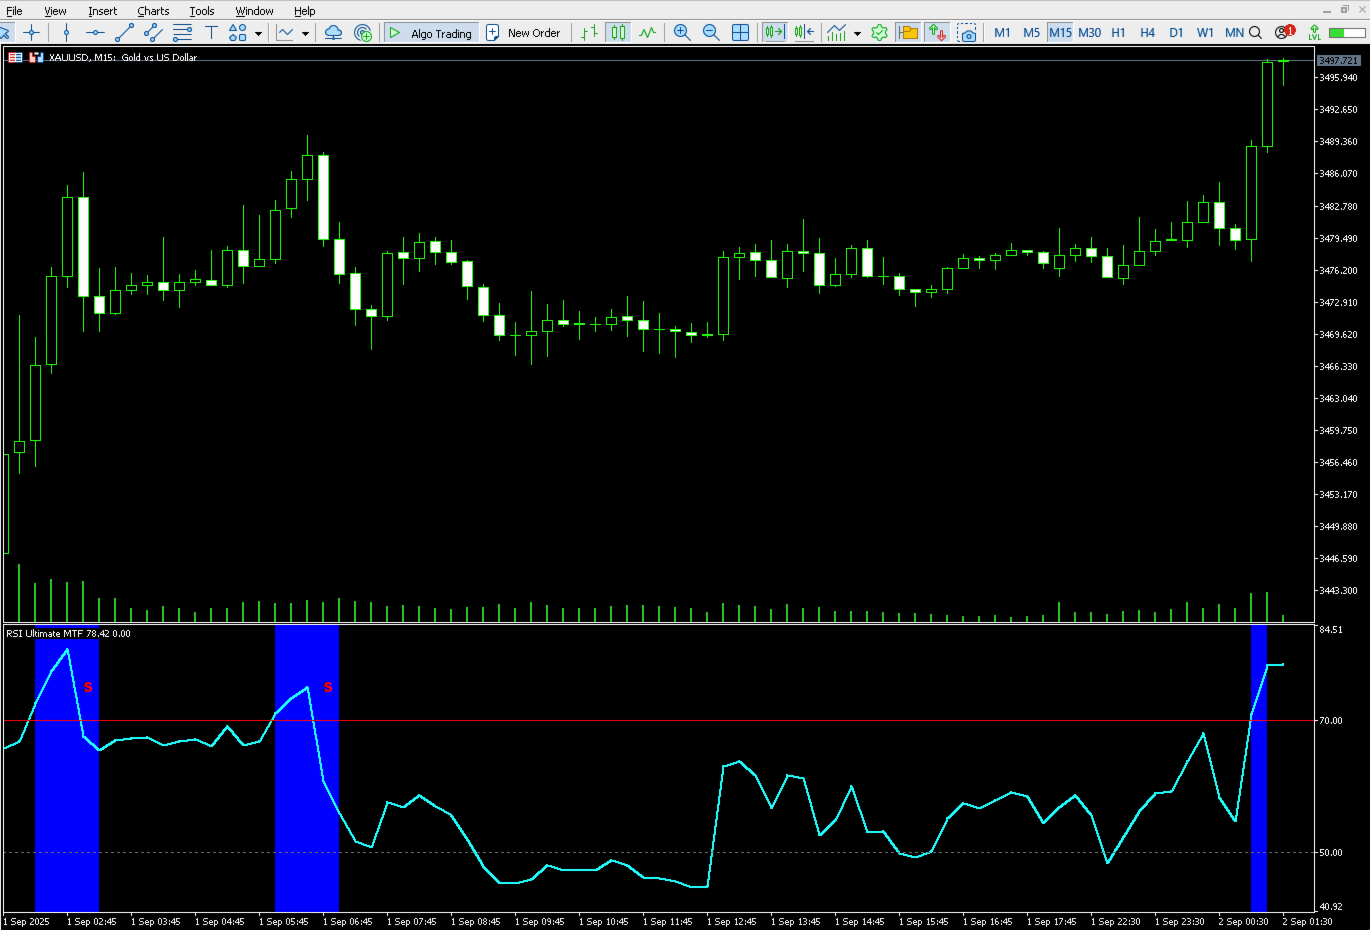
Task: Click the time axis label 1 Sep 12:45
Action: (731, 922)
